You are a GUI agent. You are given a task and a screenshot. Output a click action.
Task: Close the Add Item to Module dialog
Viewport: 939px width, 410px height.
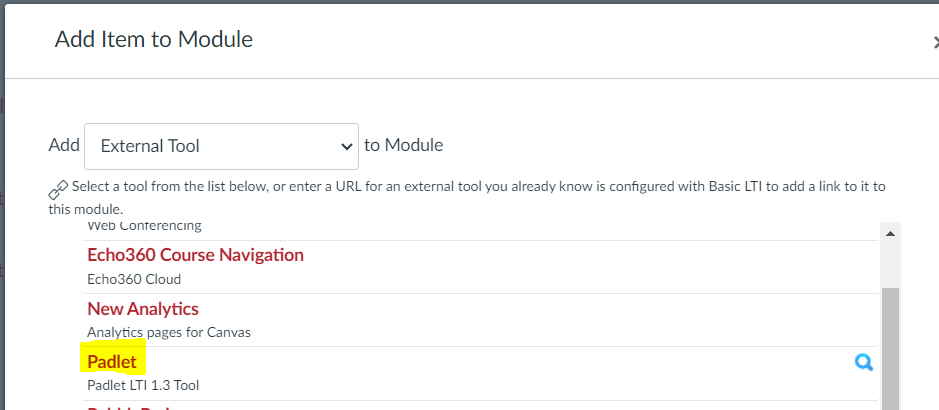(x=935, y=41)
